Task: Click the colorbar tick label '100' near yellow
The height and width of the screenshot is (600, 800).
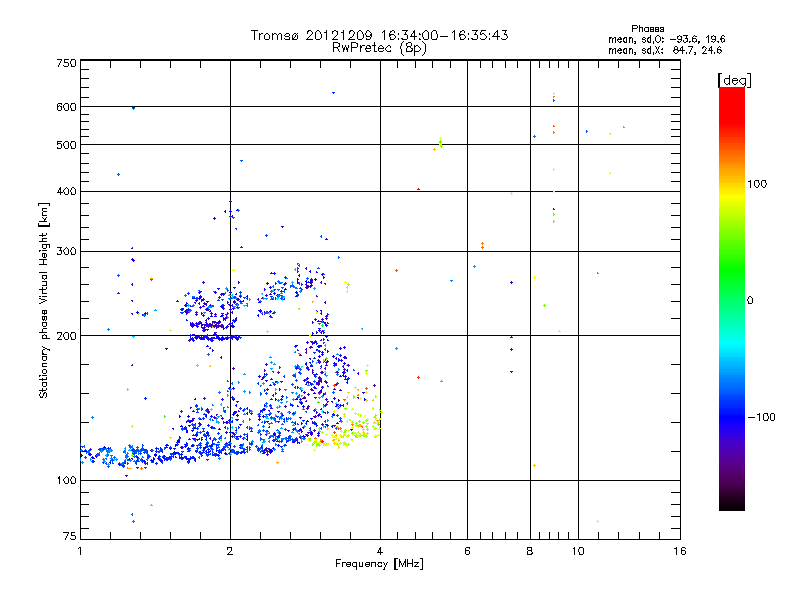Action: coord(757,184)
